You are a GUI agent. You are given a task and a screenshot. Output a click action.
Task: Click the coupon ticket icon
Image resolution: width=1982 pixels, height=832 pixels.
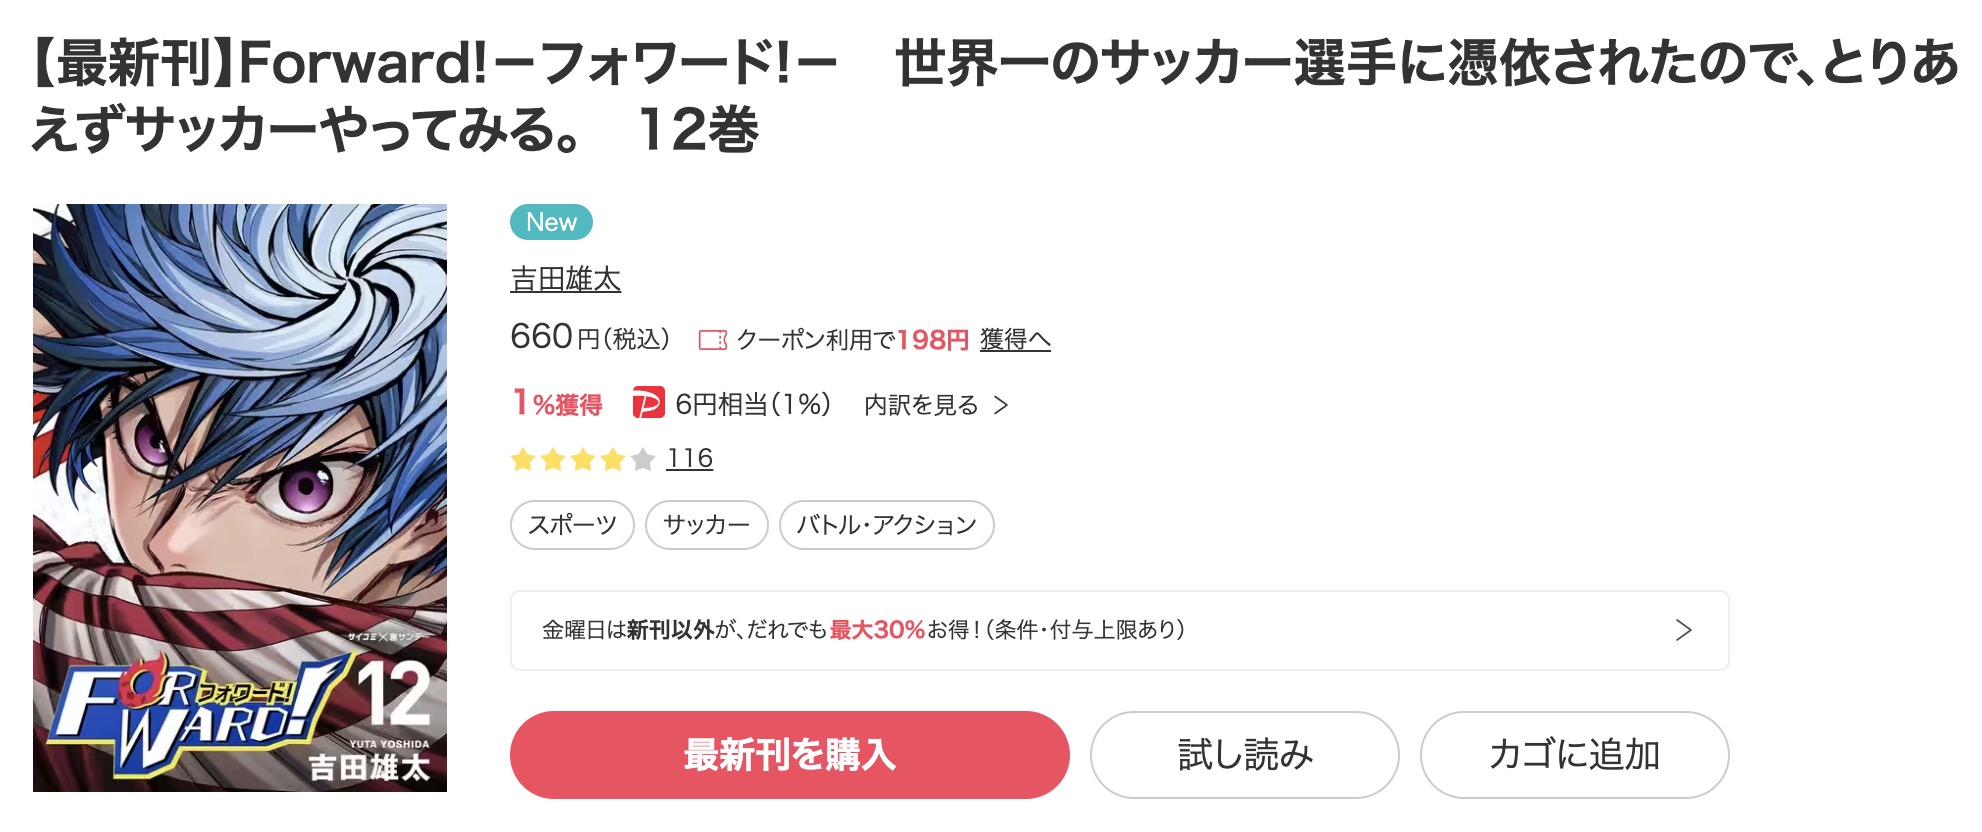(712, 340)
